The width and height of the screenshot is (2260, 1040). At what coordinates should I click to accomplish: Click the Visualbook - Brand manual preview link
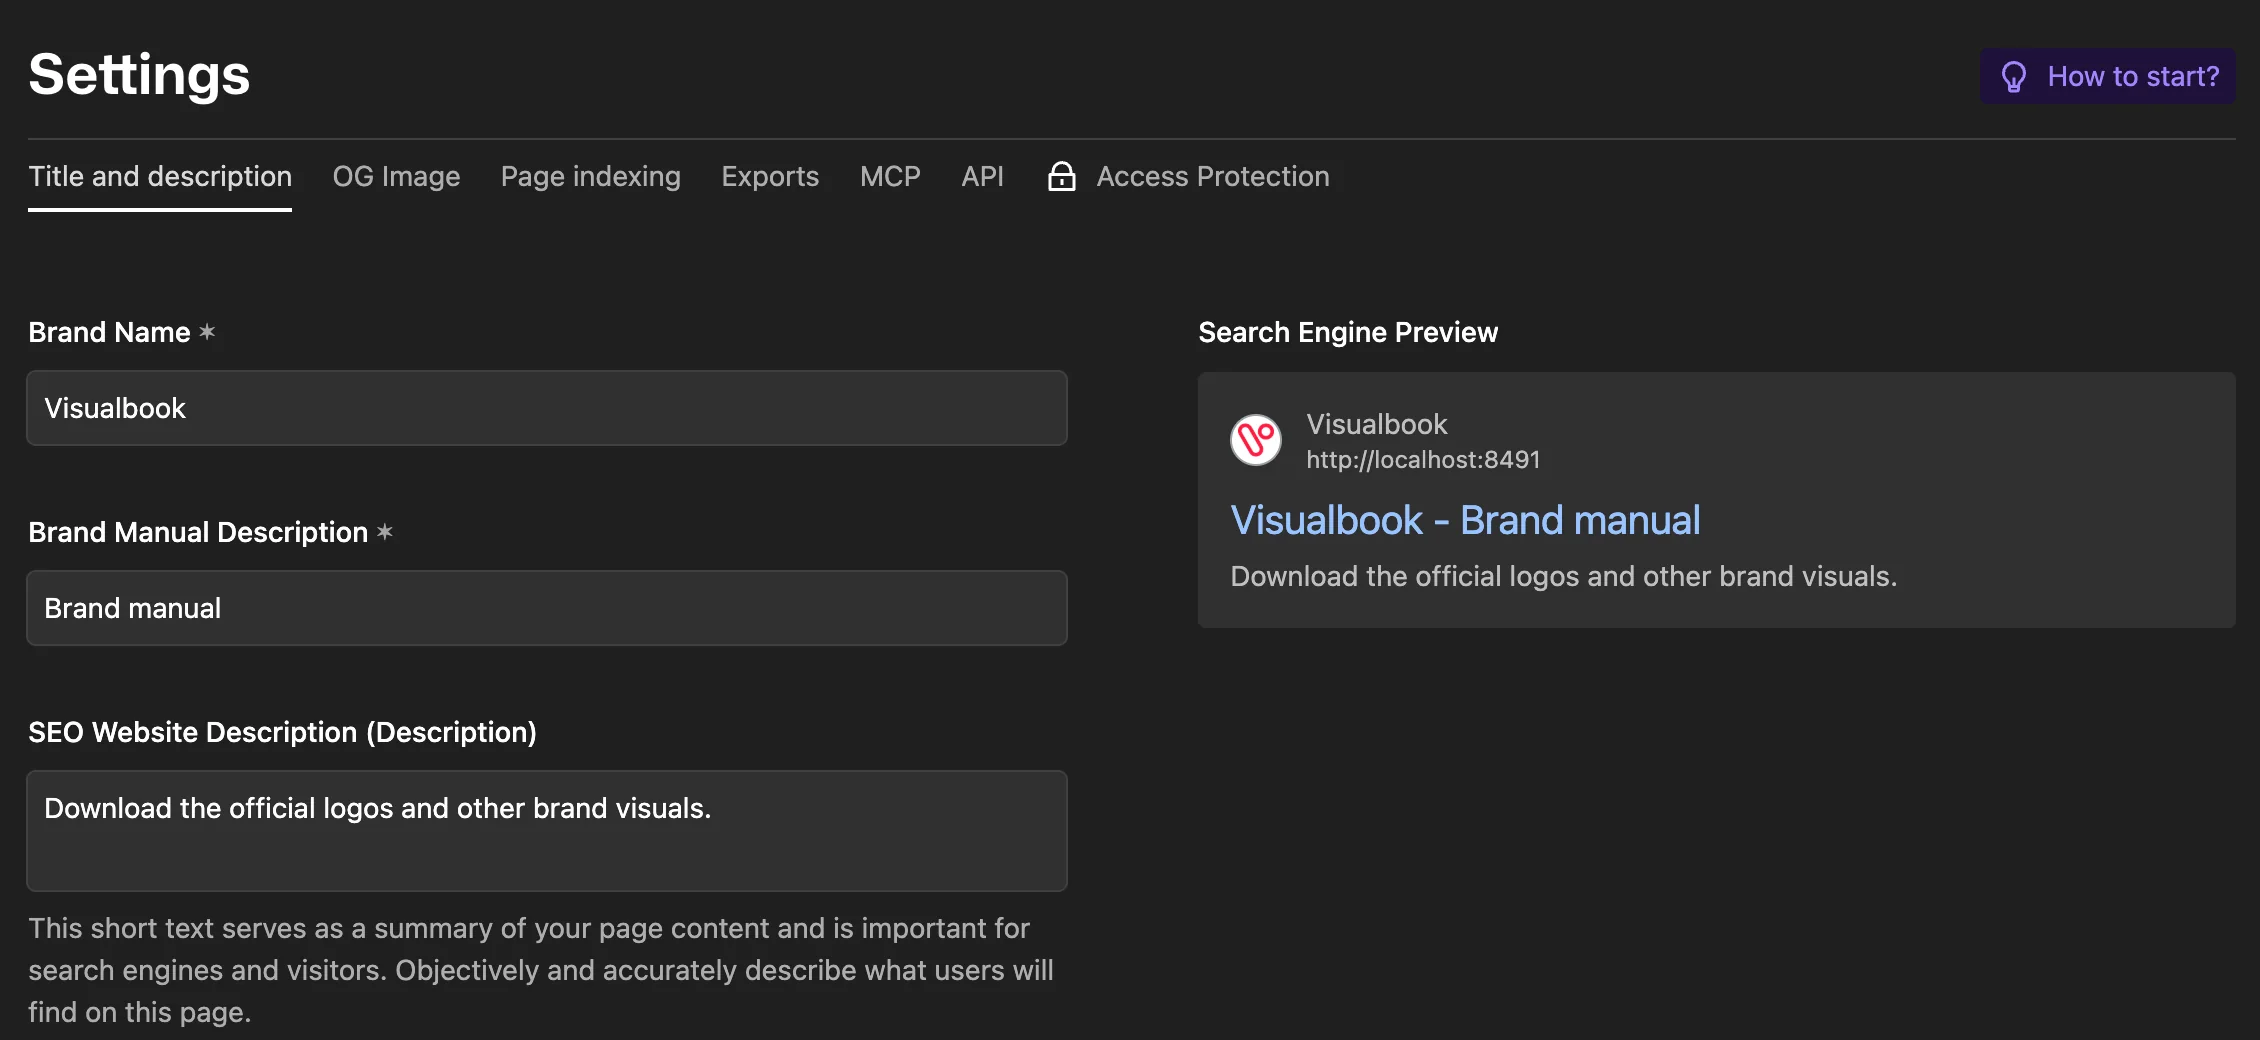click(x=1465, y=520)
